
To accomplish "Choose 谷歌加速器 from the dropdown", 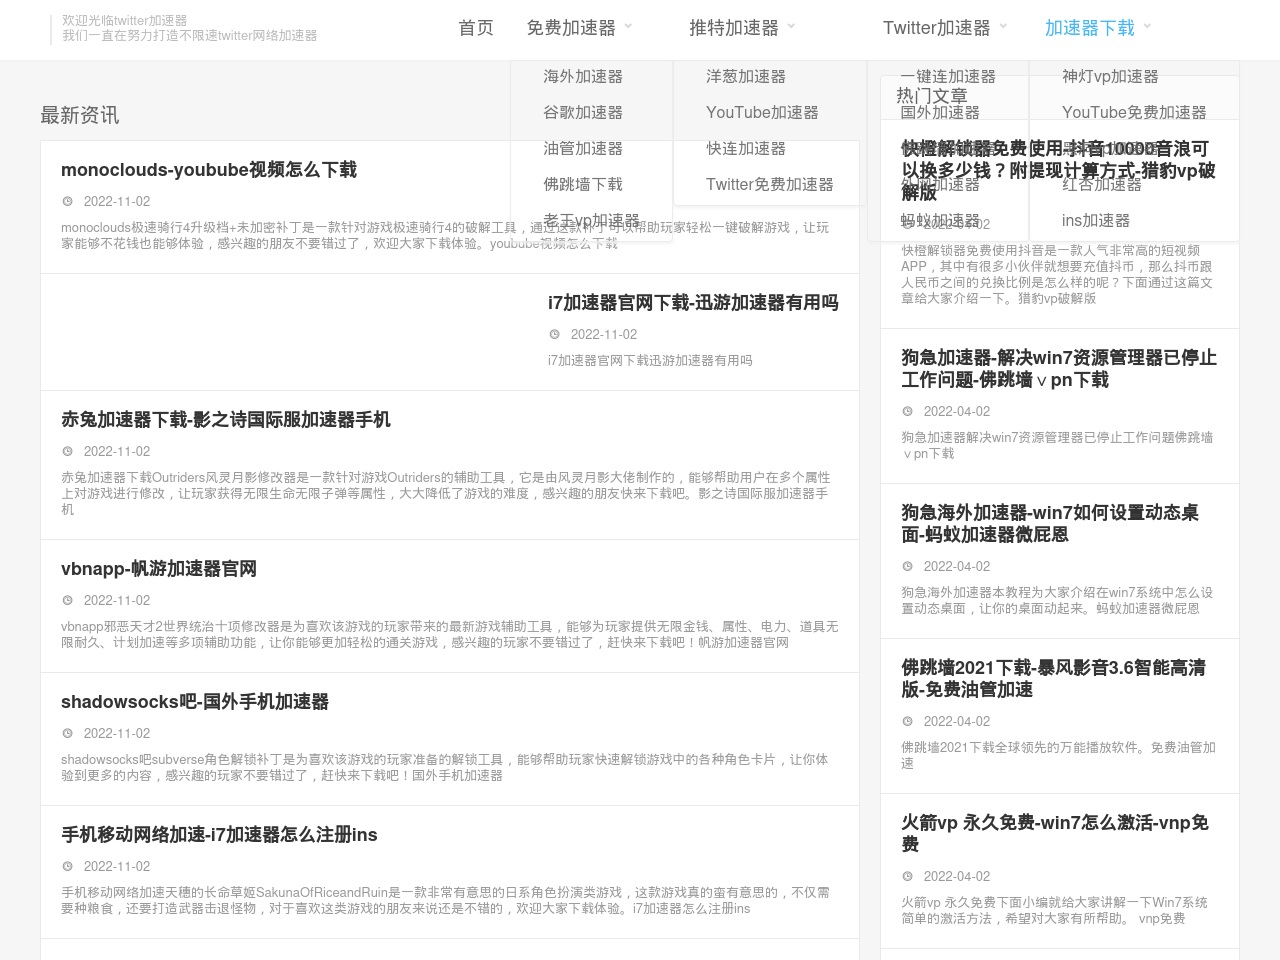I will coord(583,112).
